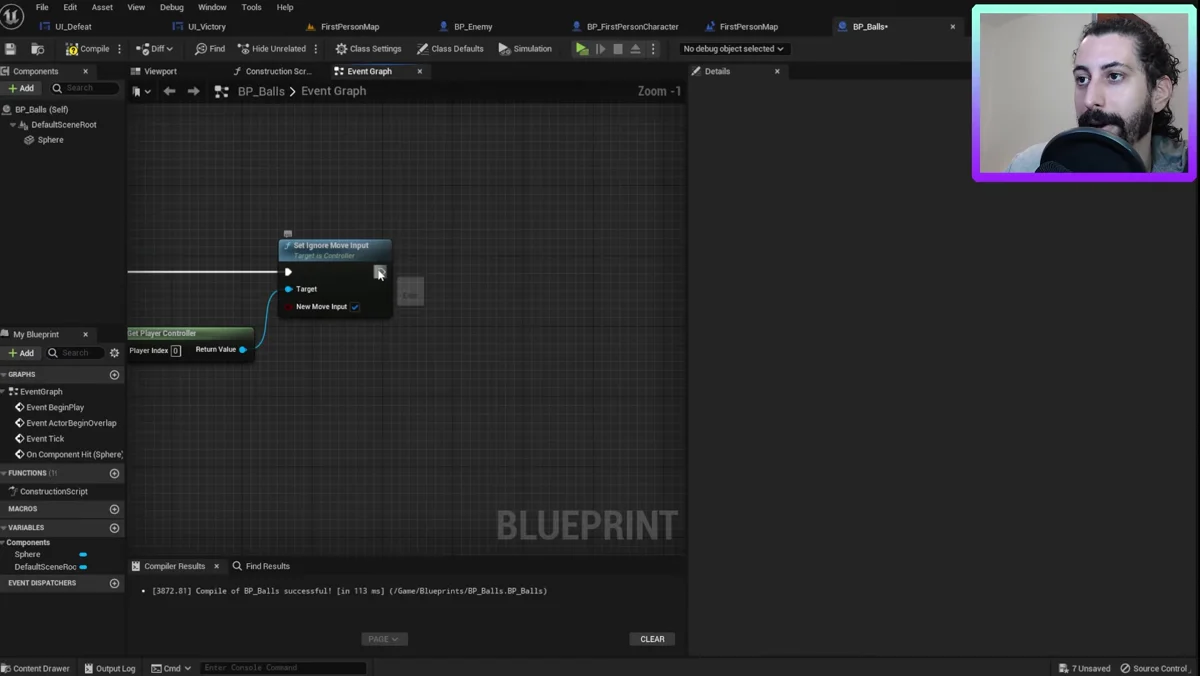
Task: Switch to the Viewport tab
Action: pyautogui.click(x=160, y=71)
